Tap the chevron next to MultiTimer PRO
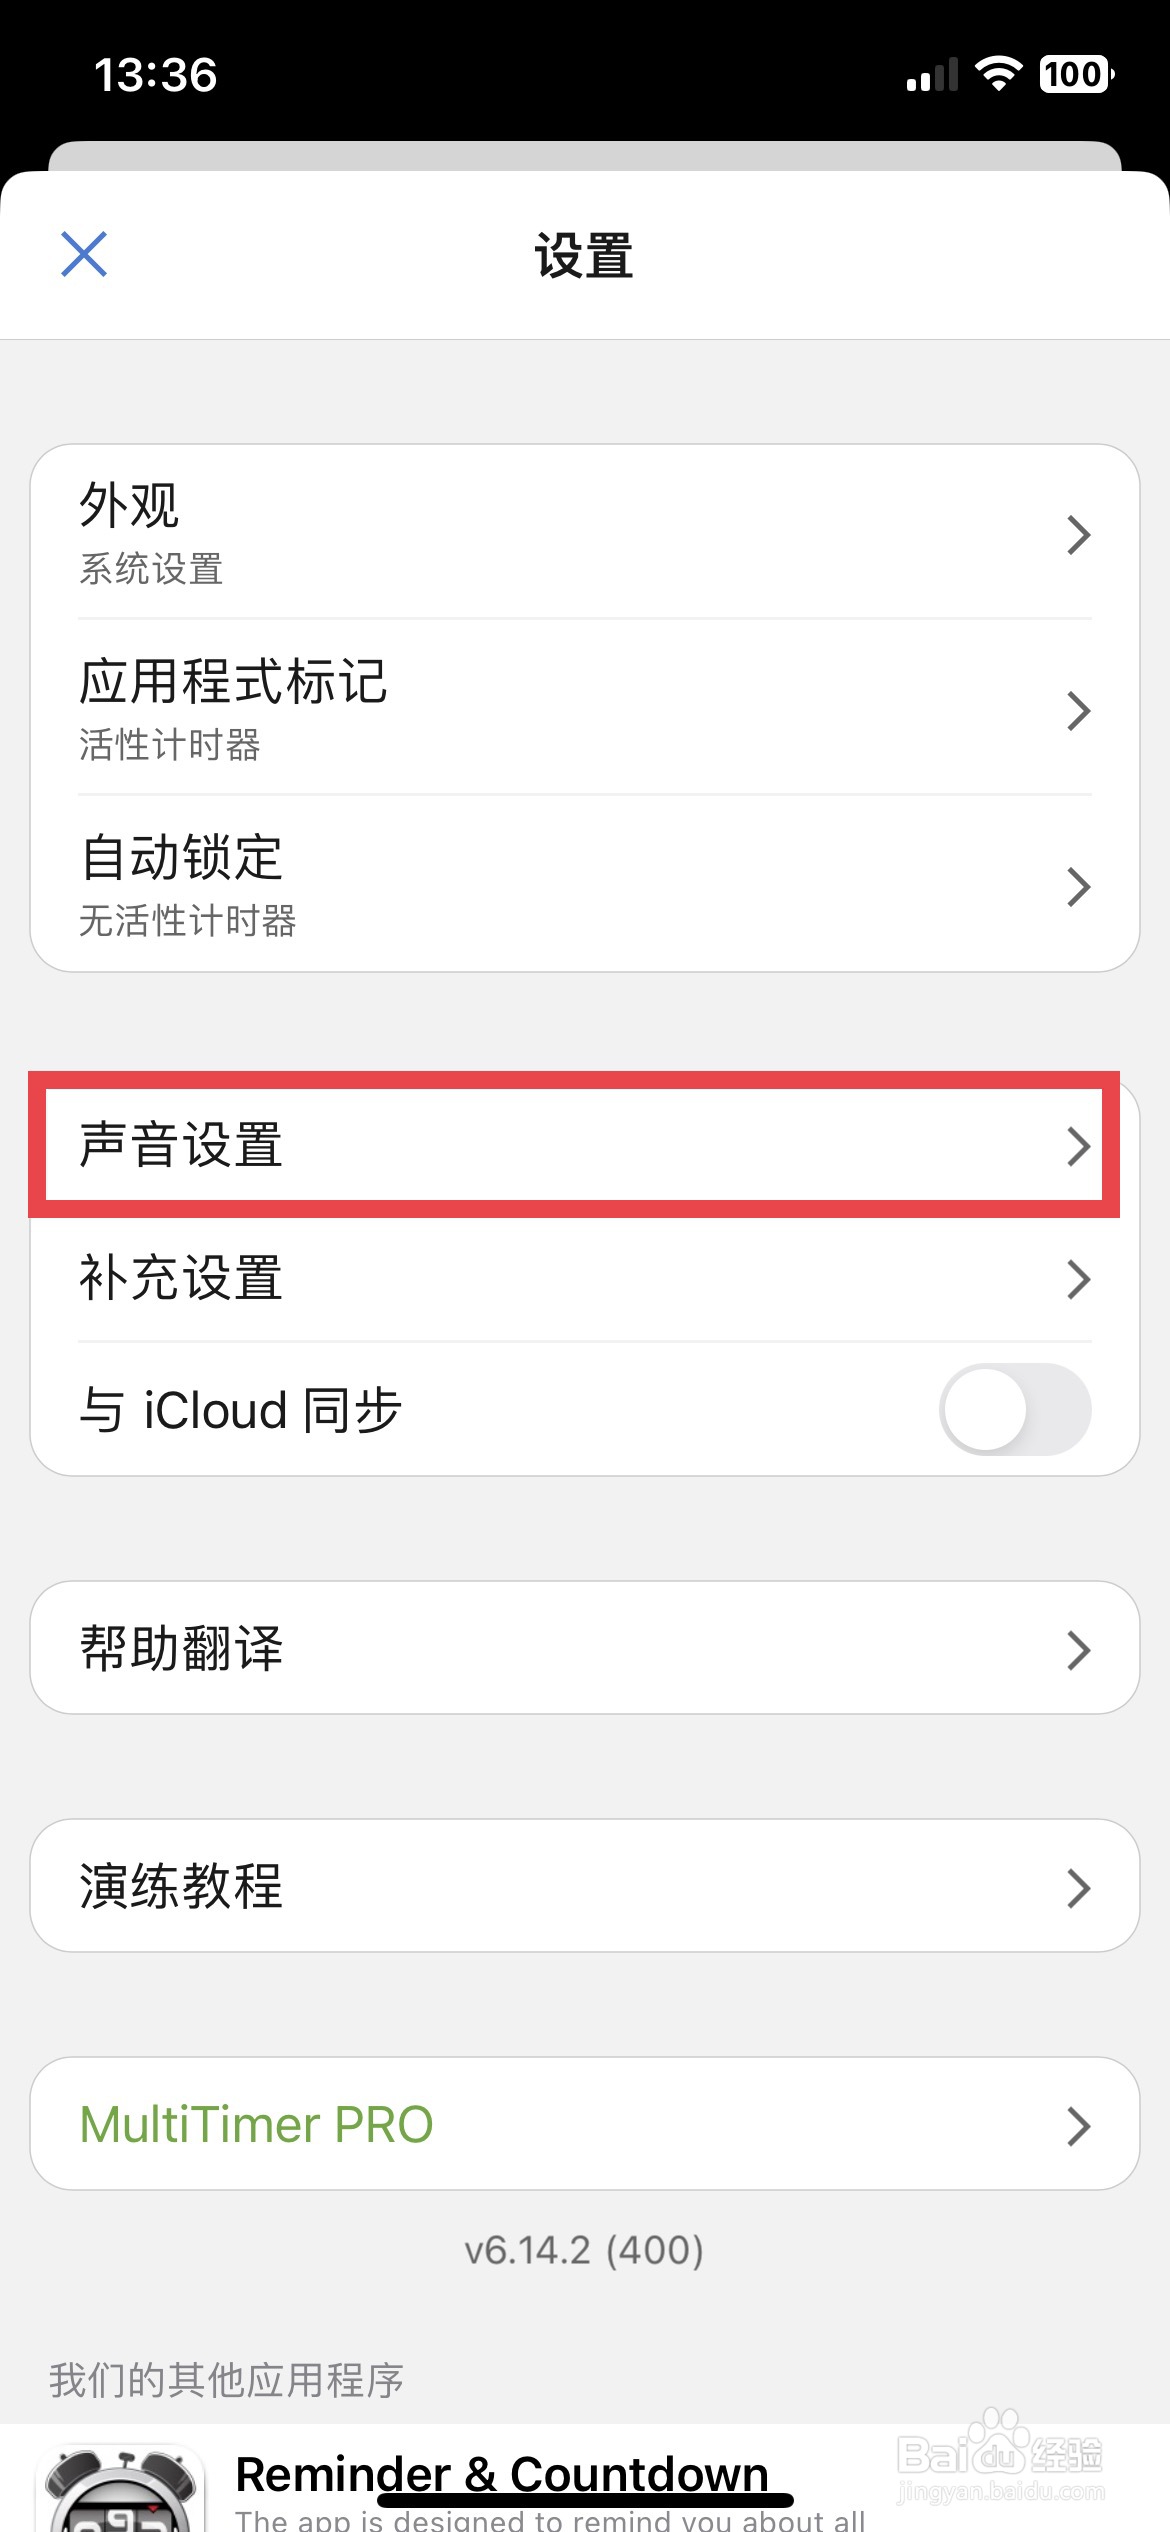 (1078, 2126)
